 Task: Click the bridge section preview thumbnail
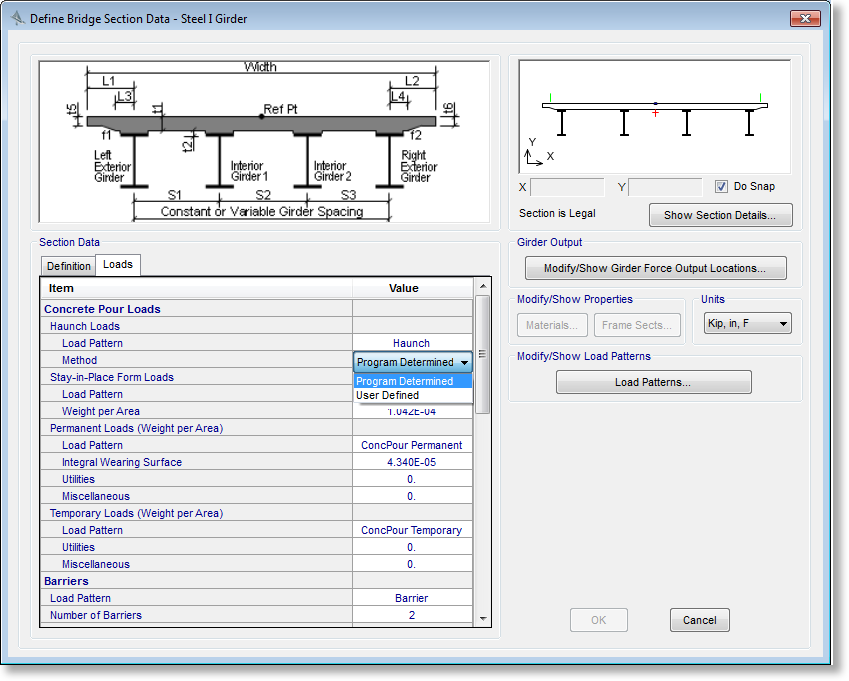(x=654, y=117)
